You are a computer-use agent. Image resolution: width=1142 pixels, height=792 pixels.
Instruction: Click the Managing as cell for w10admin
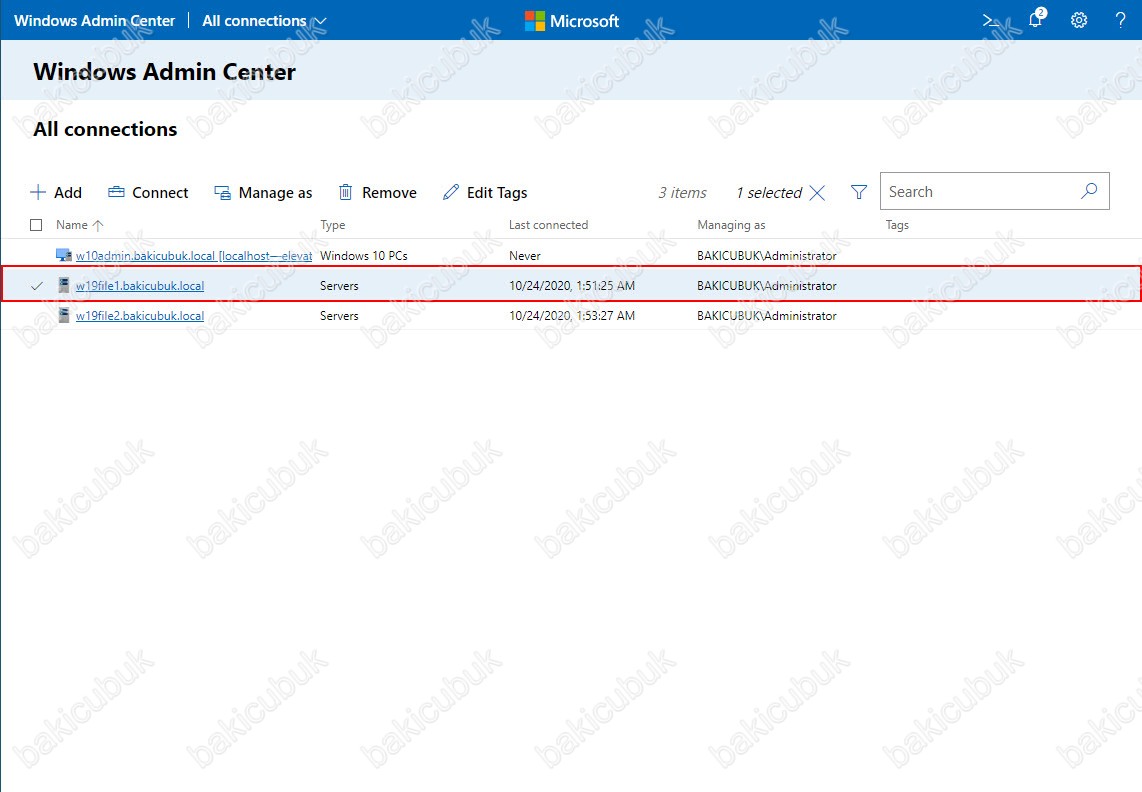(x=767, y=256)
